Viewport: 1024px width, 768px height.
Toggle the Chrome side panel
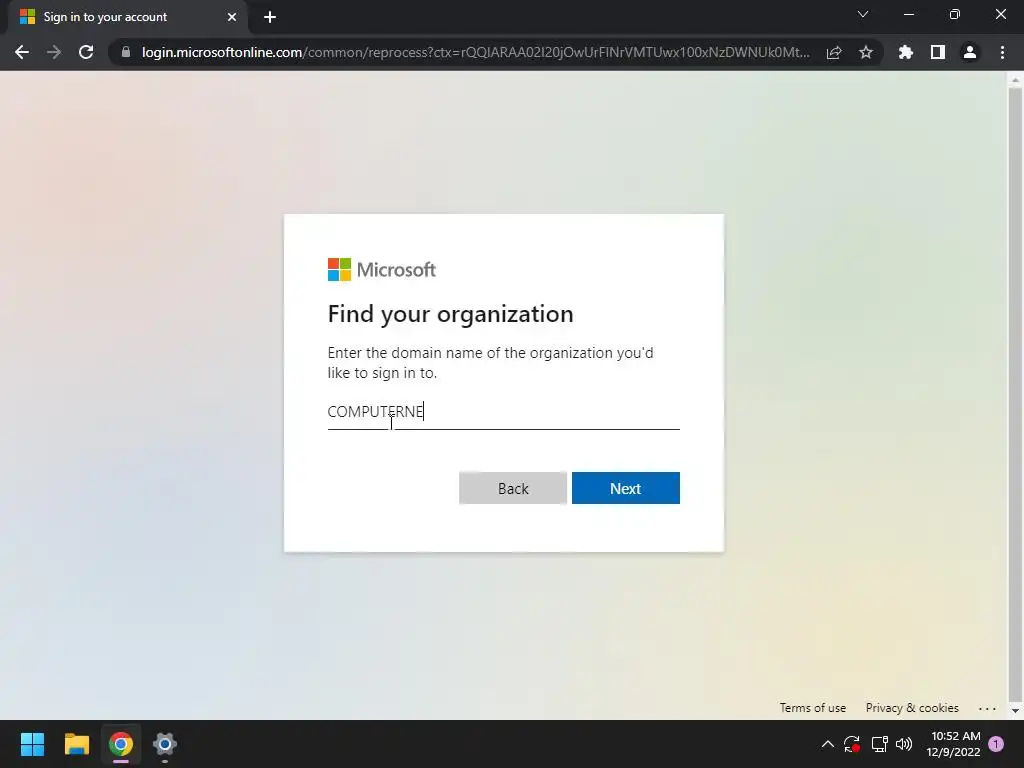[x=938, y=52]
